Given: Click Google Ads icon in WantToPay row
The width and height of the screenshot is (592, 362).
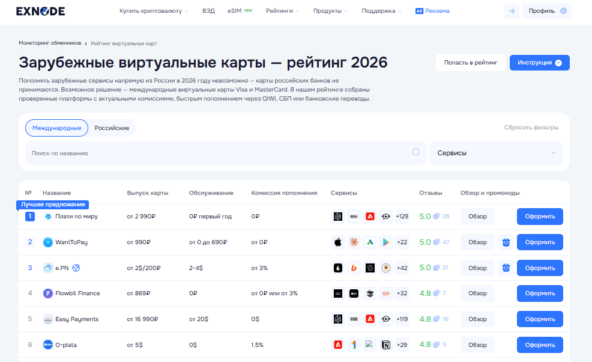Looking at the screenshot, I should pos(370,242).
